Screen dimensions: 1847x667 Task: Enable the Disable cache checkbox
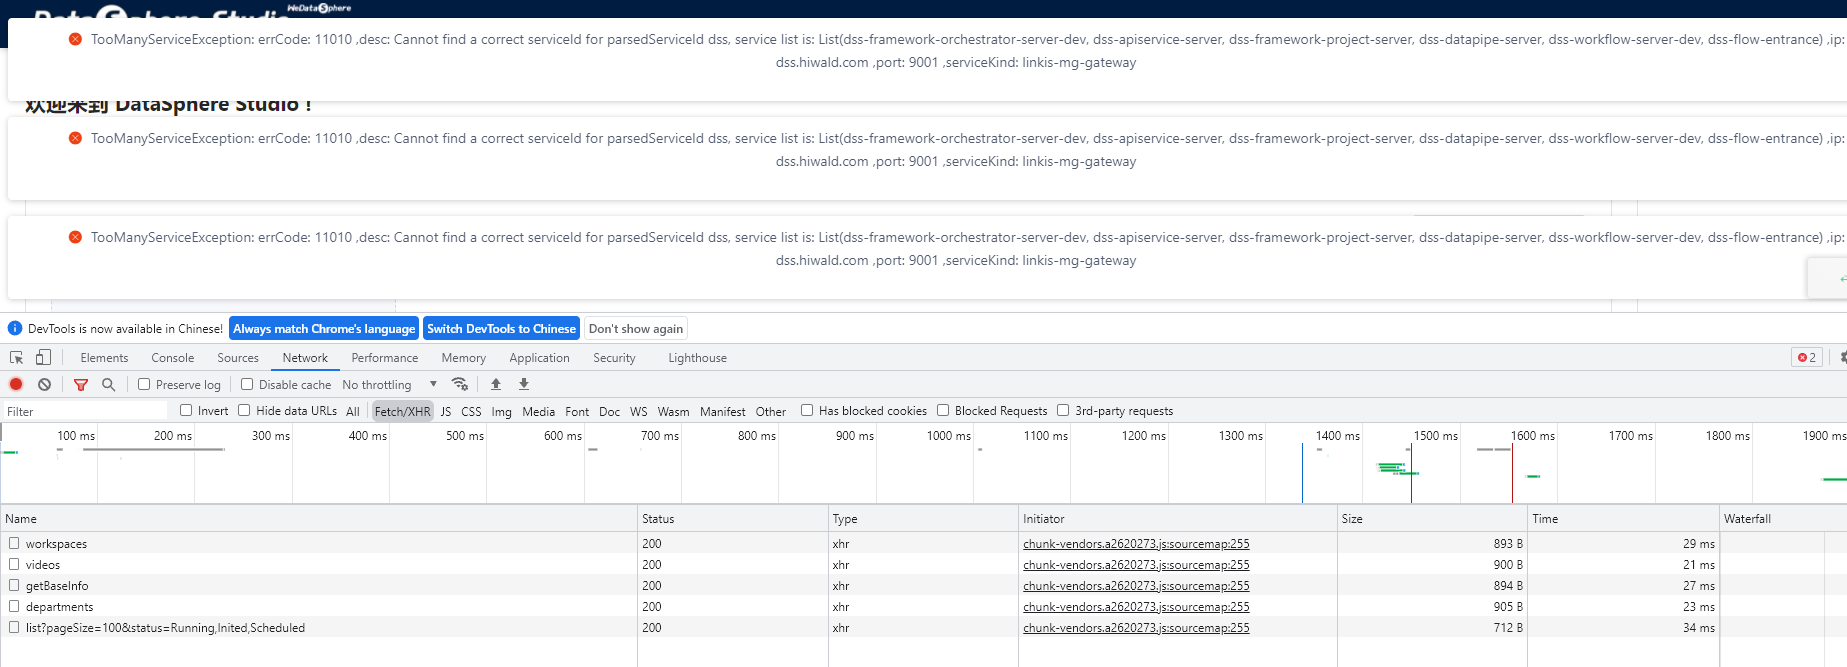[247, 384]
